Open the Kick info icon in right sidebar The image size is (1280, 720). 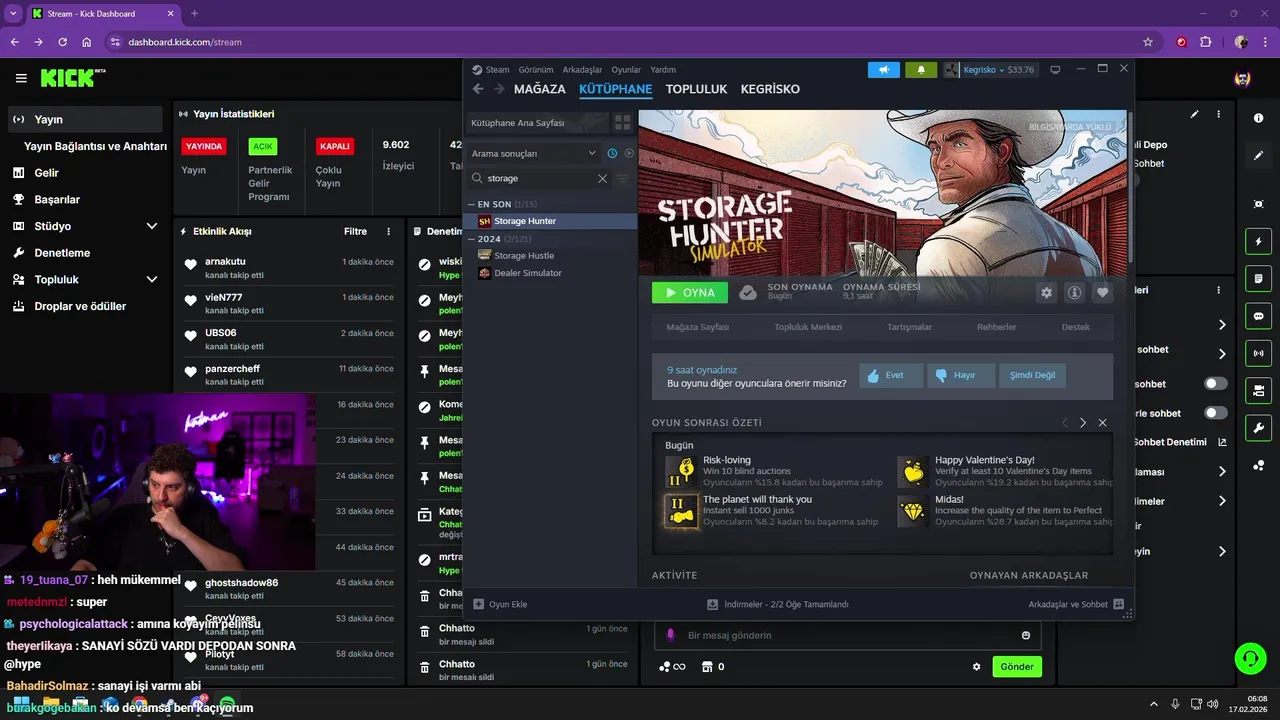[1258, 118]
